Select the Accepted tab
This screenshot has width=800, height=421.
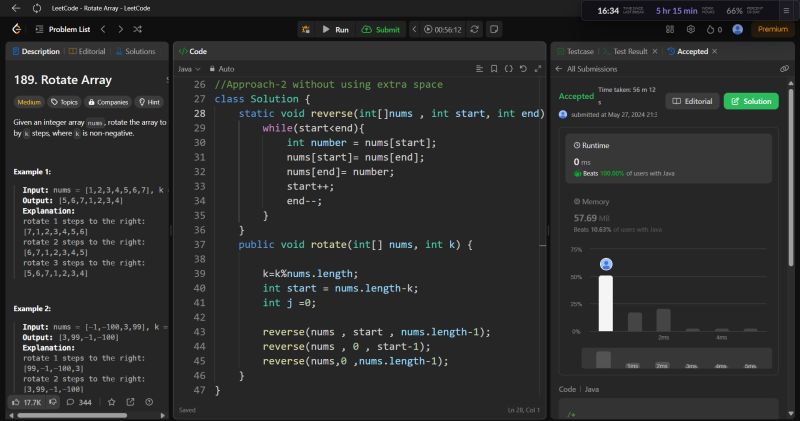[x=688, y=51]
